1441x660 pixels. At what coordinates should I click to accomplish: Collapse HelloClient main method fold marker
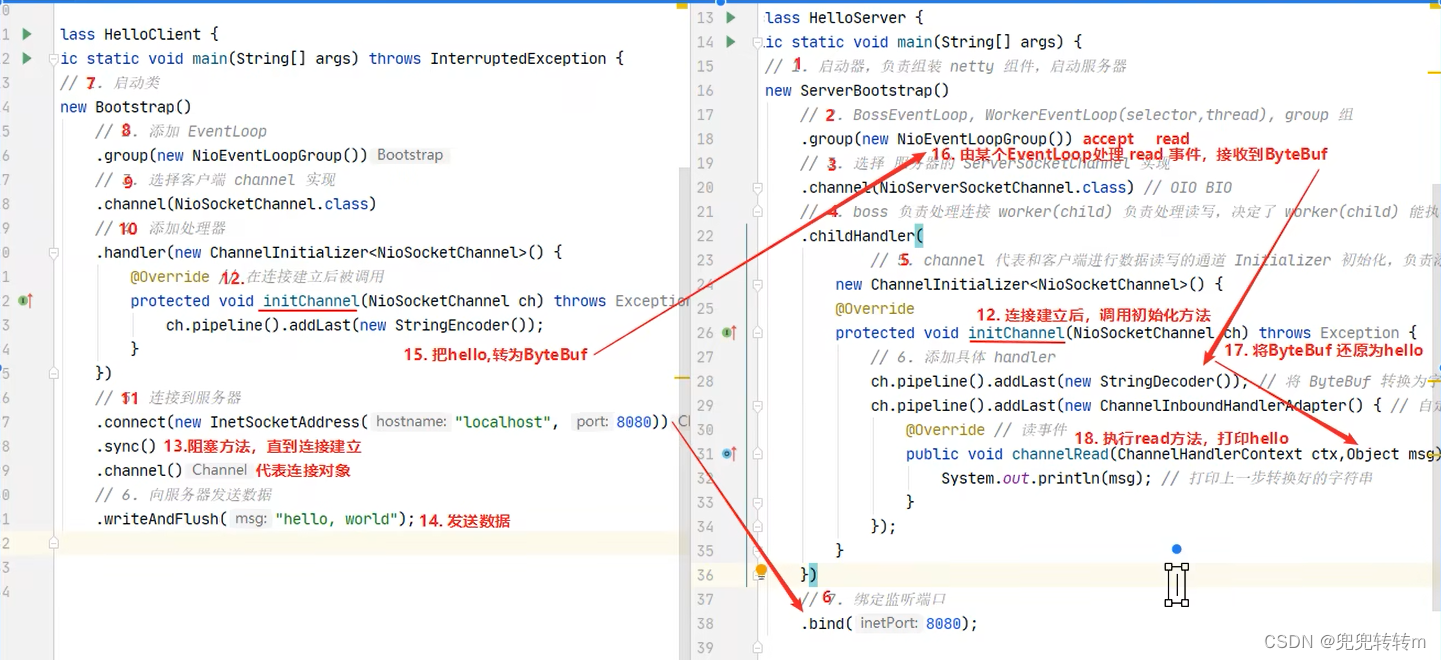(x=53, y=59)
